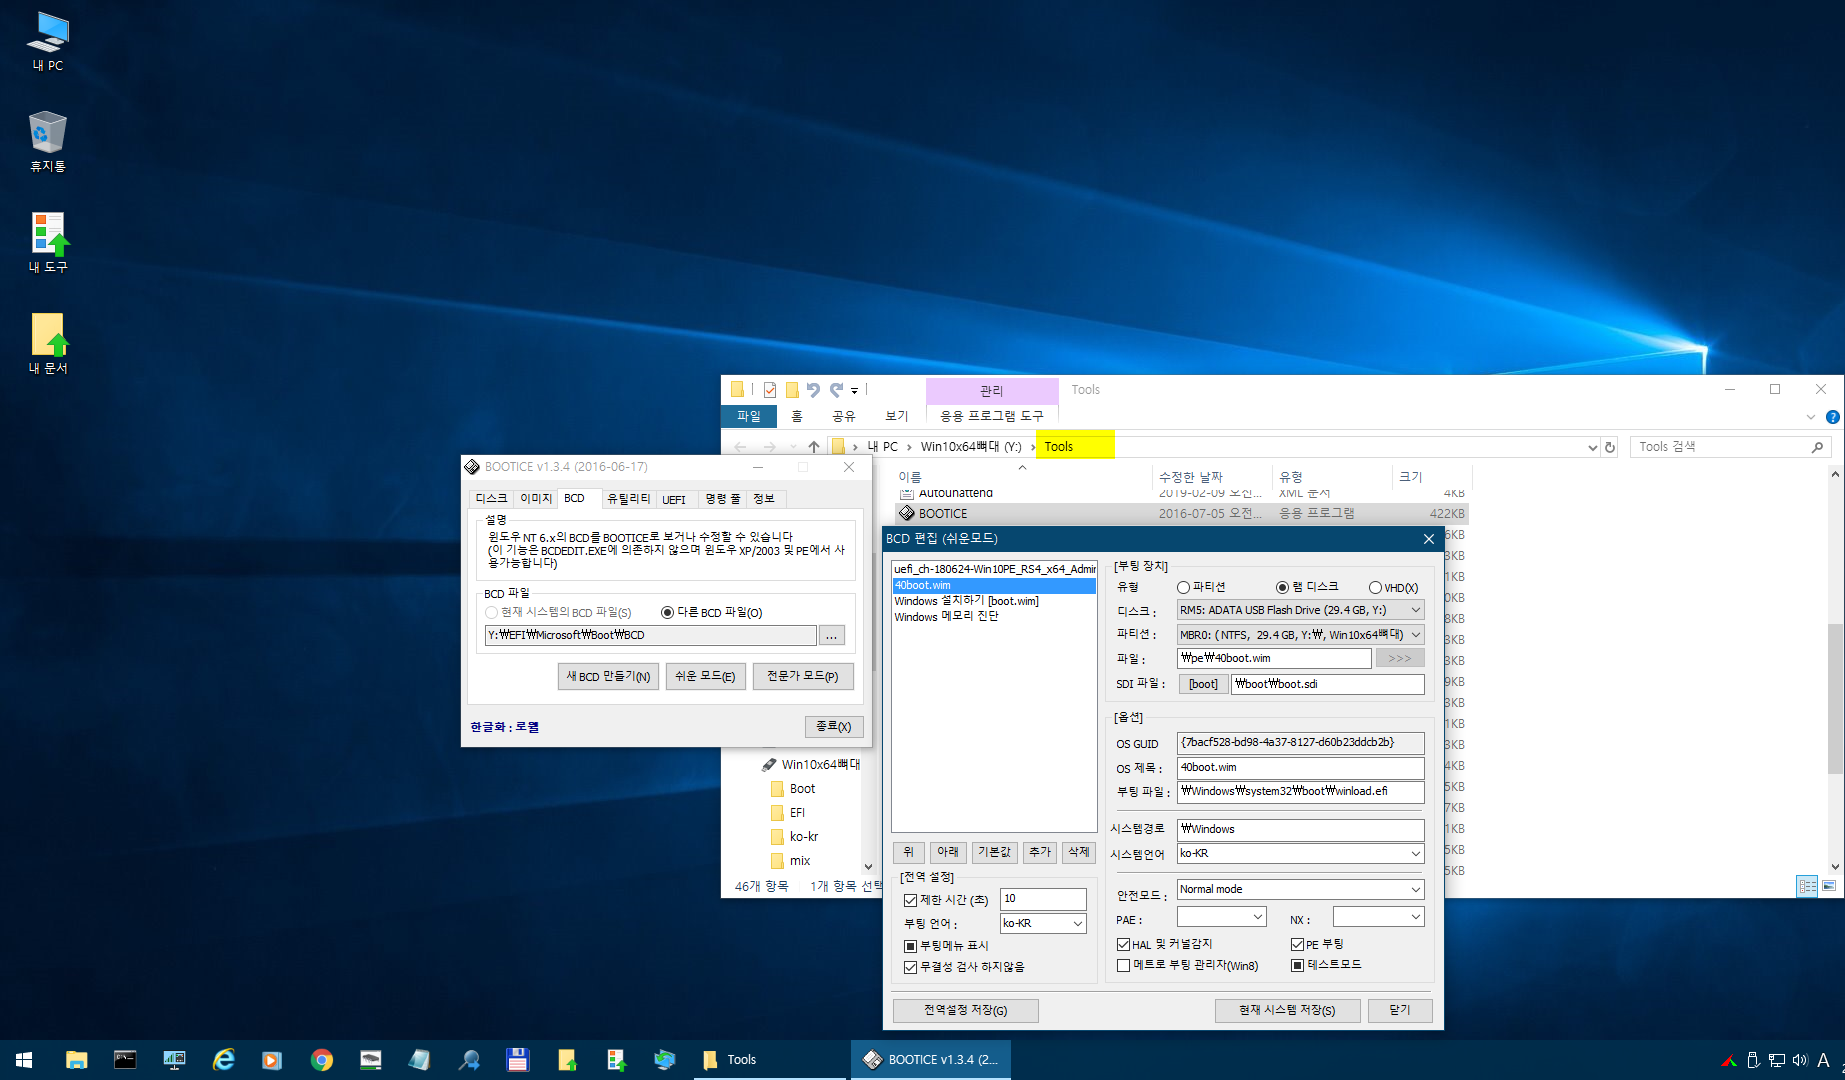Open Internet Explorer on the taskbar
Viewport: 1845px width, 1080px height.
[x=223, y=1060]
